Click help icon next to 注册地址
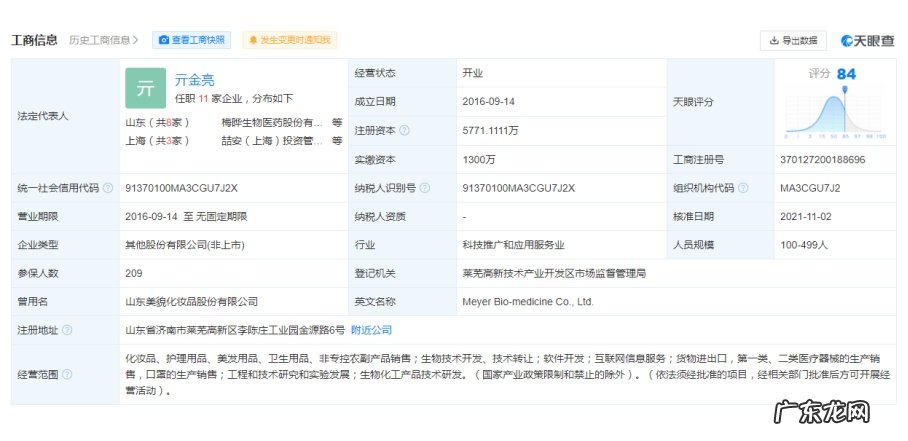This screenshot has width=908, height=441. click(67, 330)
